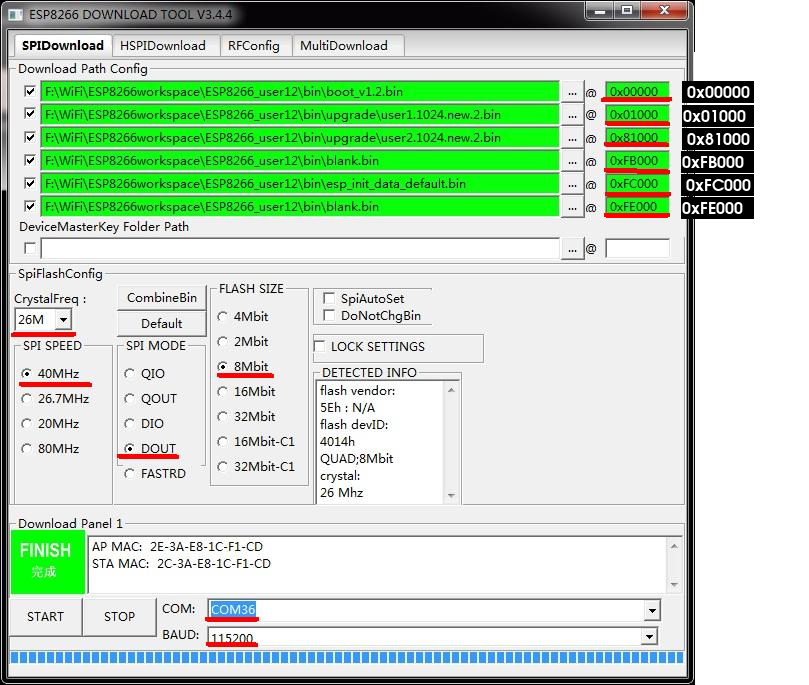Click the DETECTED INFO scrollbar up arrow

(451, 390)
